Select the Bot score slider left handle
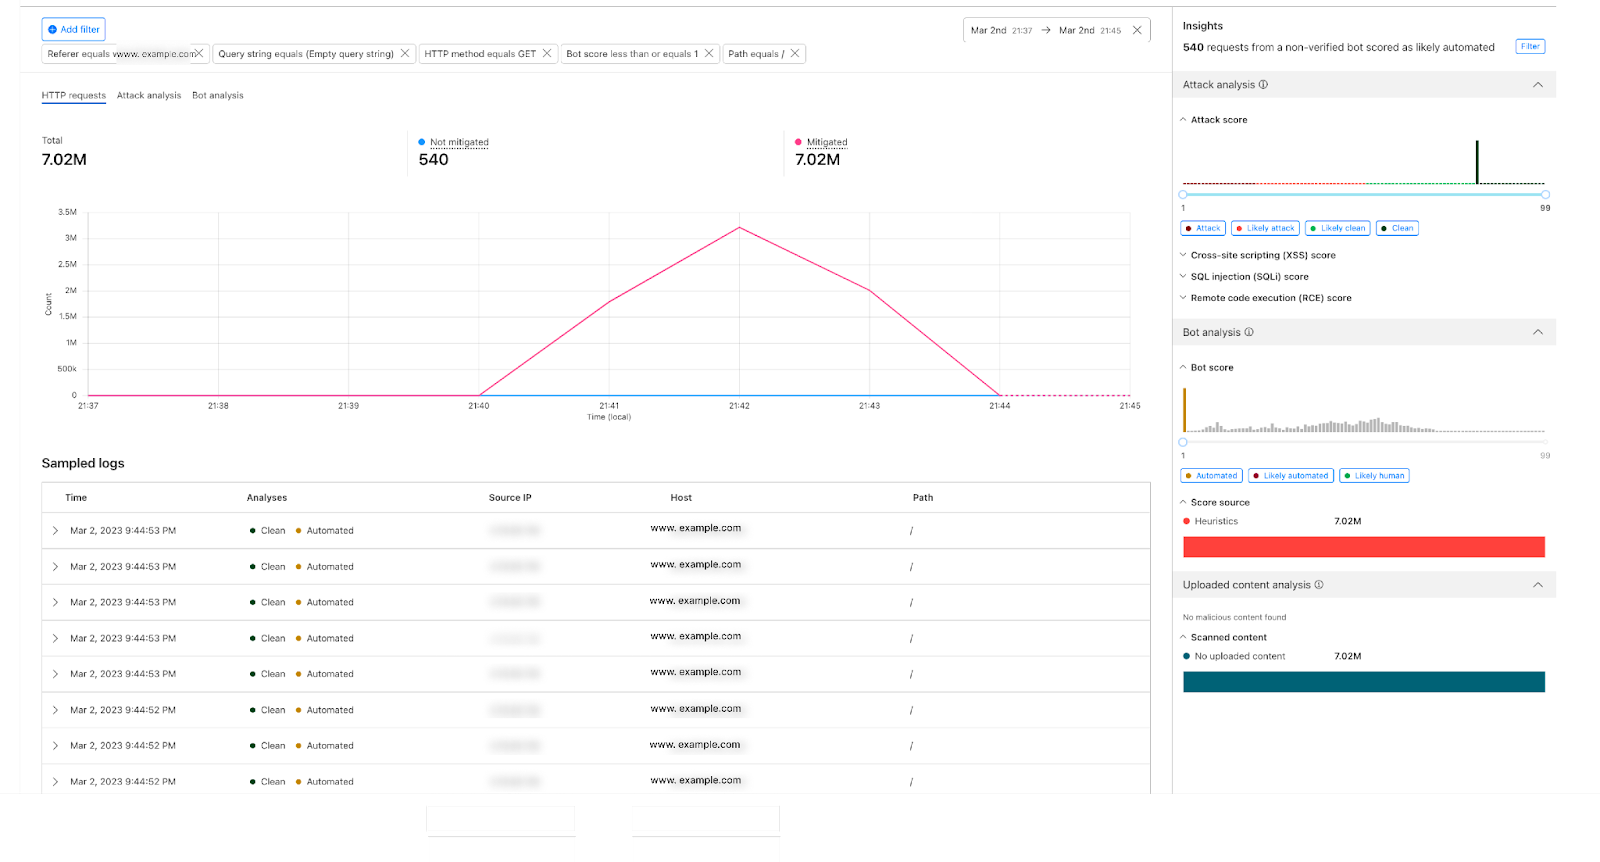Viewport: 1600px width, 862px height. pos(1183,442)
